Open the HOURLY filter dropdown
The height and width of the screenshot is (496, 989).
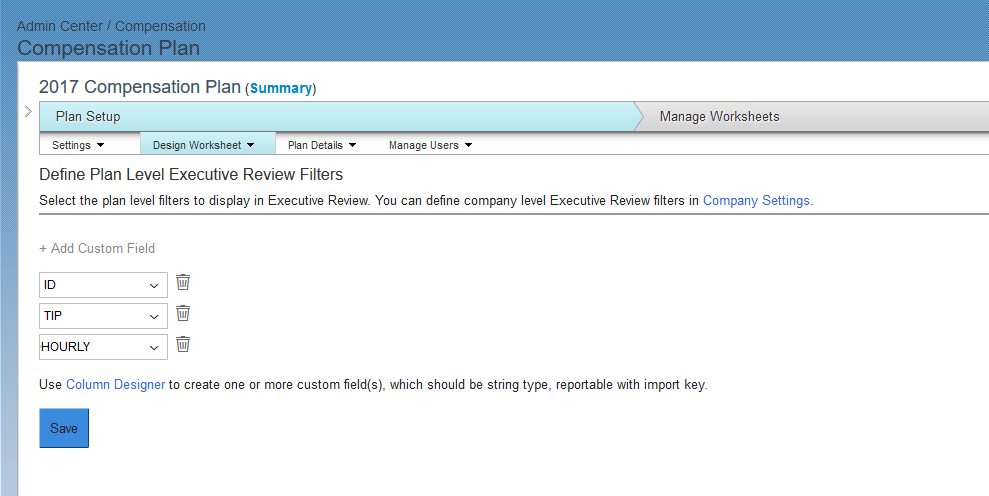[103, 347]
